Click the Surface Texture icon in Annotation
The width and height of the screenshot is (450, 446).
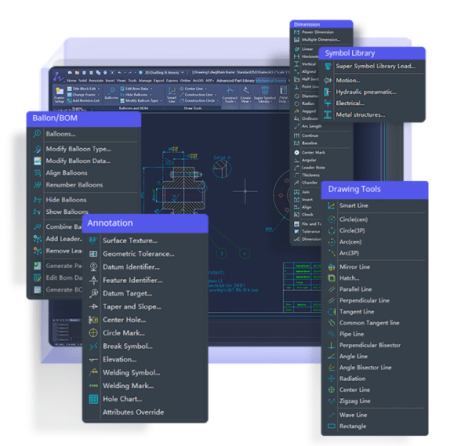coord(93,240)
